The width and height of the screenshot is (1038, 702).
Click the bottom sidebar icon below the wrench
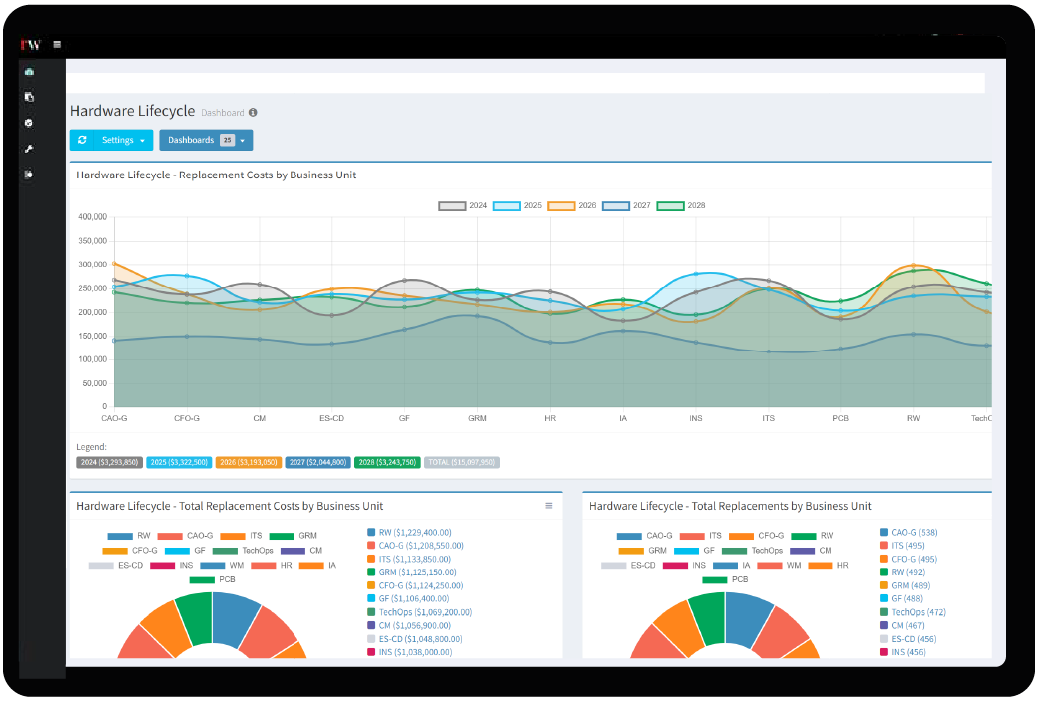[29, 174]
